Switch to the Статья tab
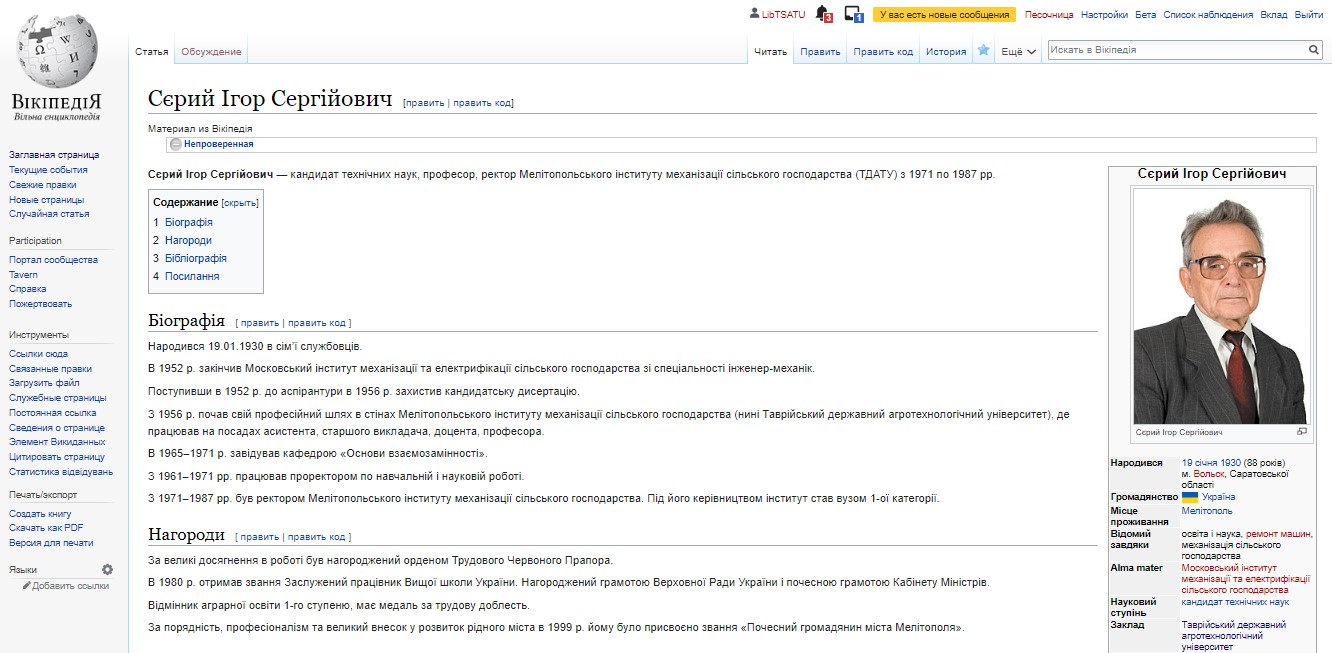Image resolution: width=1332 pixels, height=653 pixels. click(151, 52)
